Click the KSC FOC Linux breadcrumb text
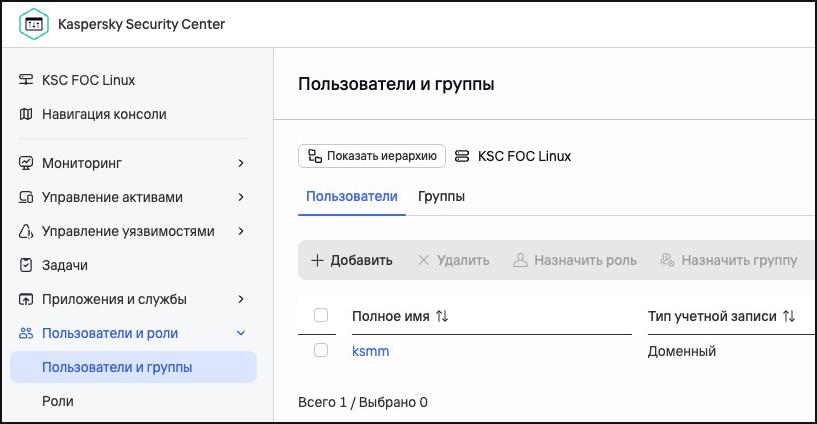Screen dimensions: 817x424 [525, 156]
